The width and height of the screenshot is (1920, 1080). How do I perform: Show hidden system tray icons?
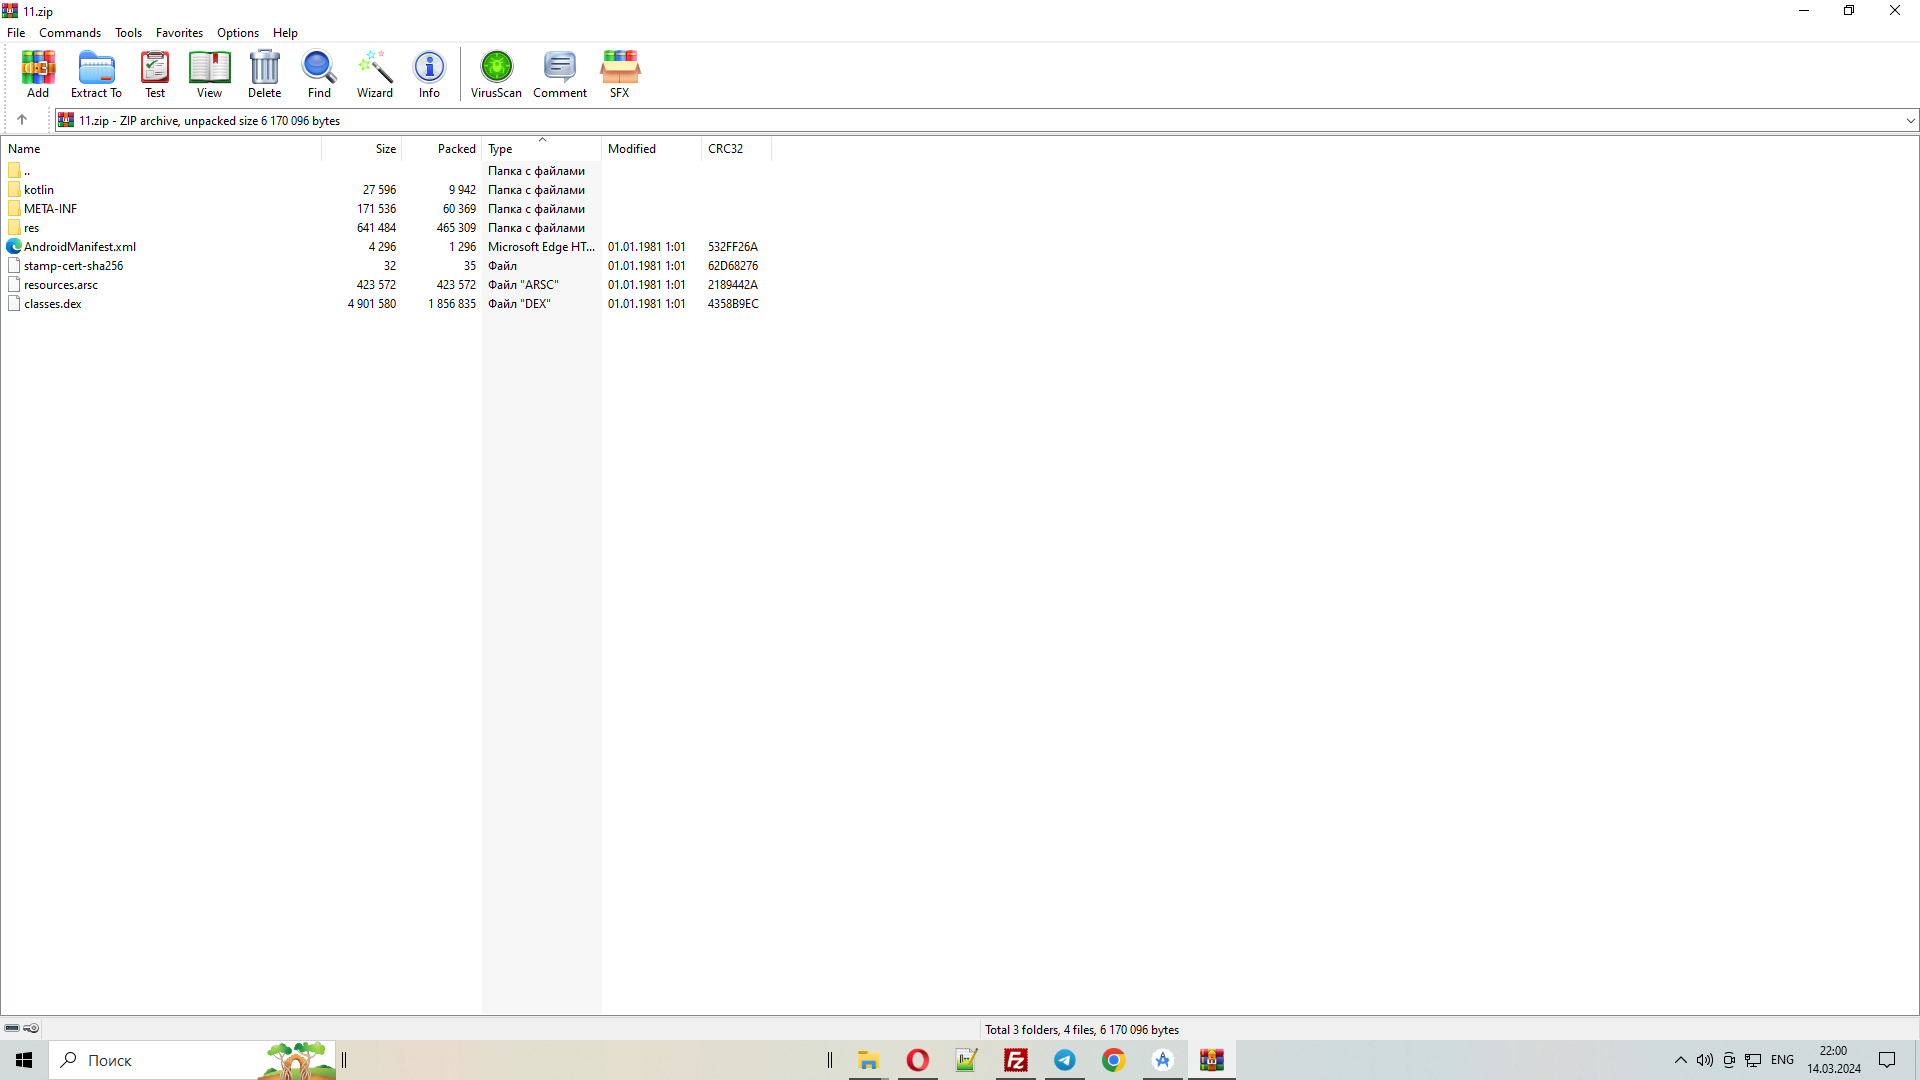pos(1680,1060)
